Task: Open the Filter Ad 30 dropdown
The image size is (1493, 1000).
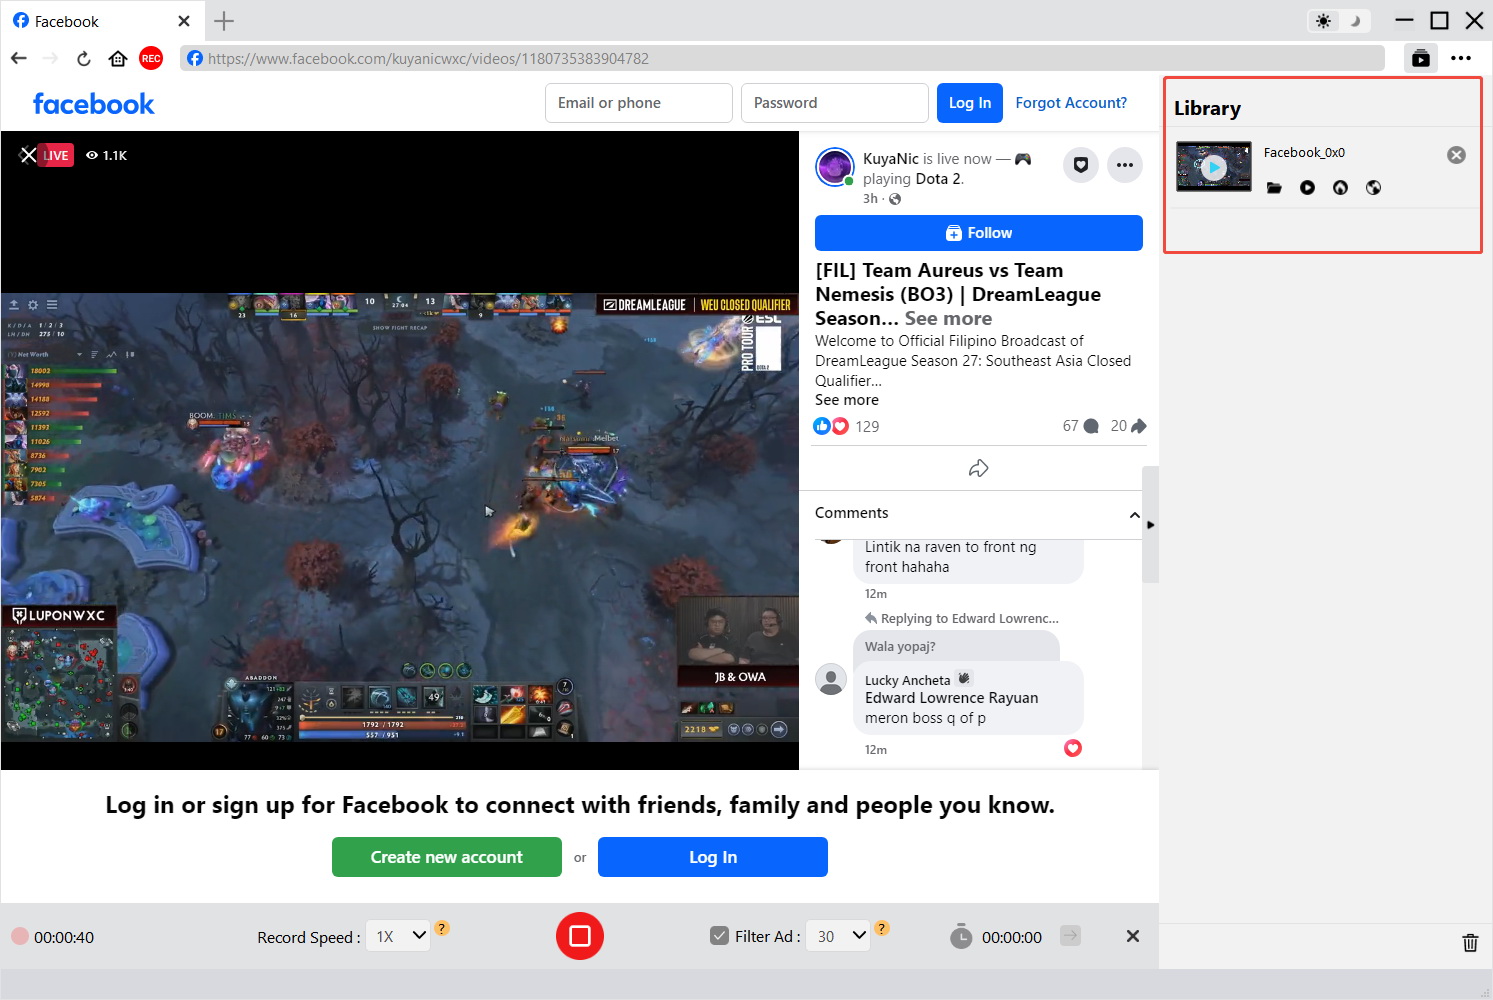Action: [x=838, y=936]
